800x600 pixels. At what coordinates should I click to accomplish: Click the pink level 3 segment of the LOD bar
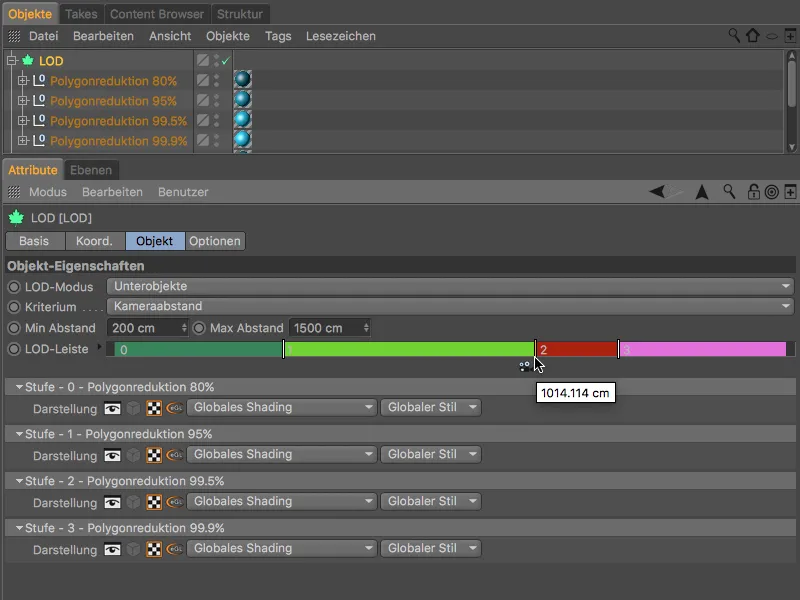pos(703,349)
